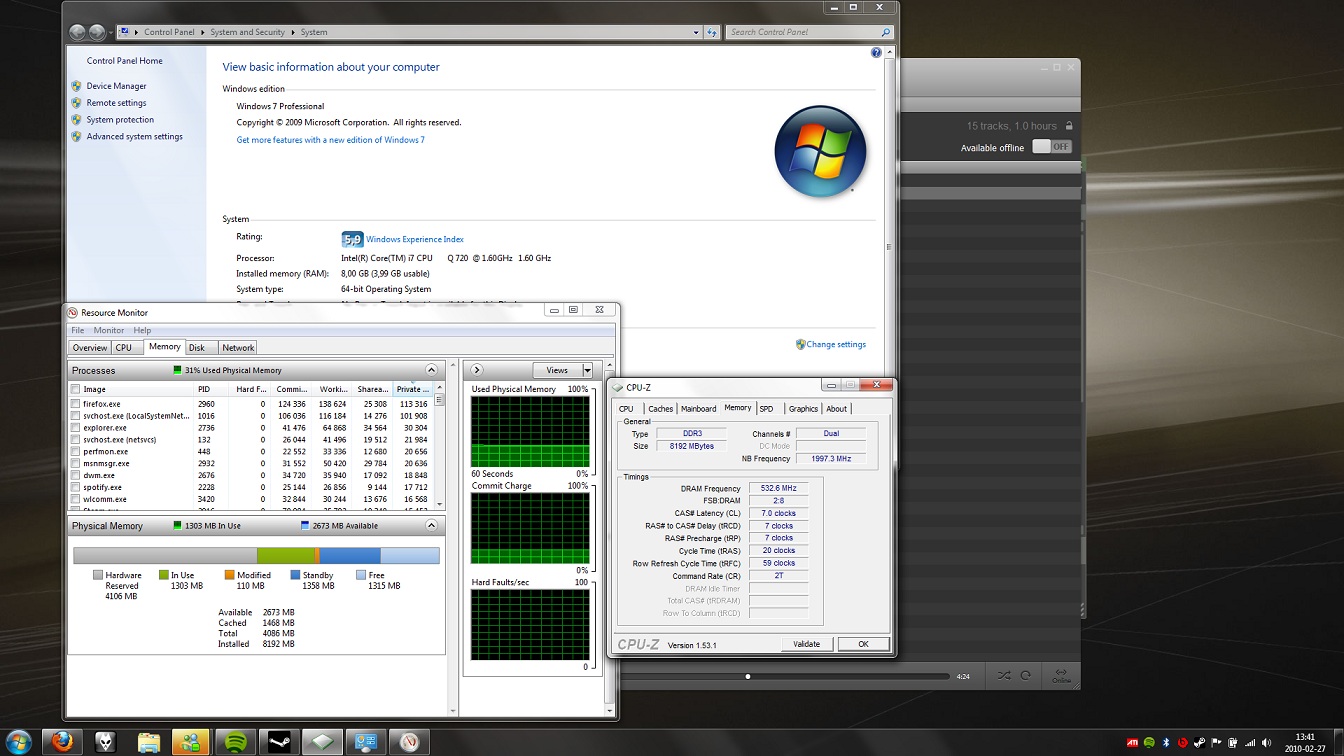Collapse the graphs pane arrow
1344x756 pixels.
[477, 370]
